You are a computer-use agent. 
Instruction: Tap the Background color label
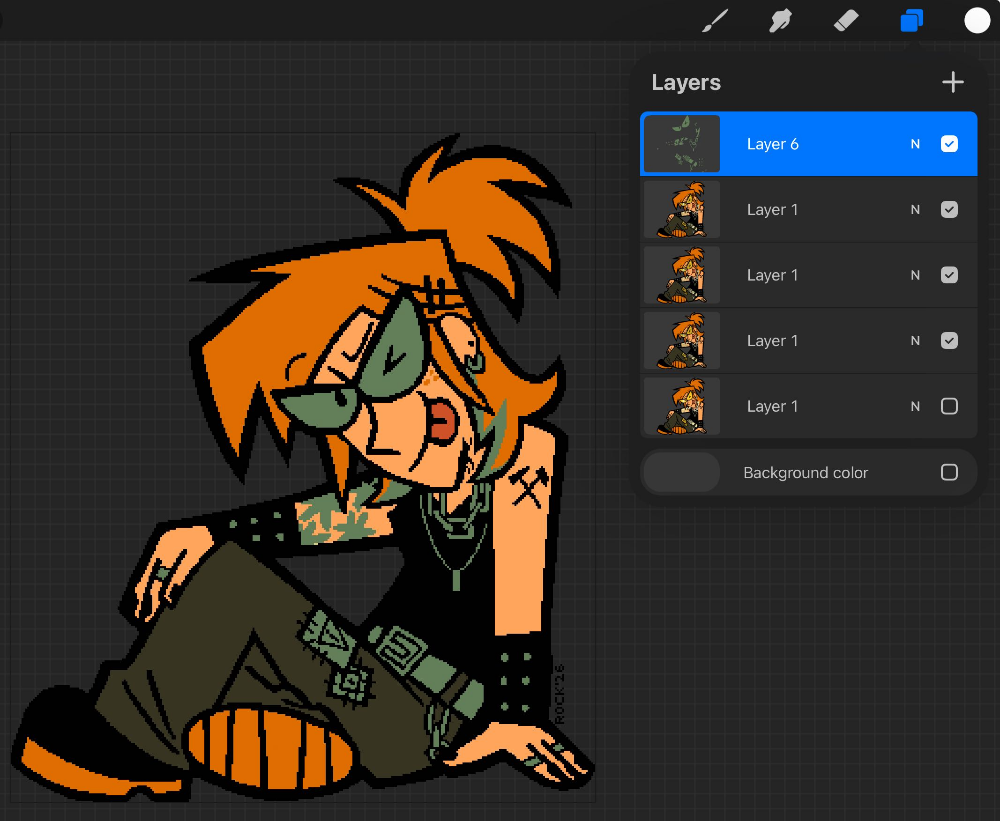805,472
